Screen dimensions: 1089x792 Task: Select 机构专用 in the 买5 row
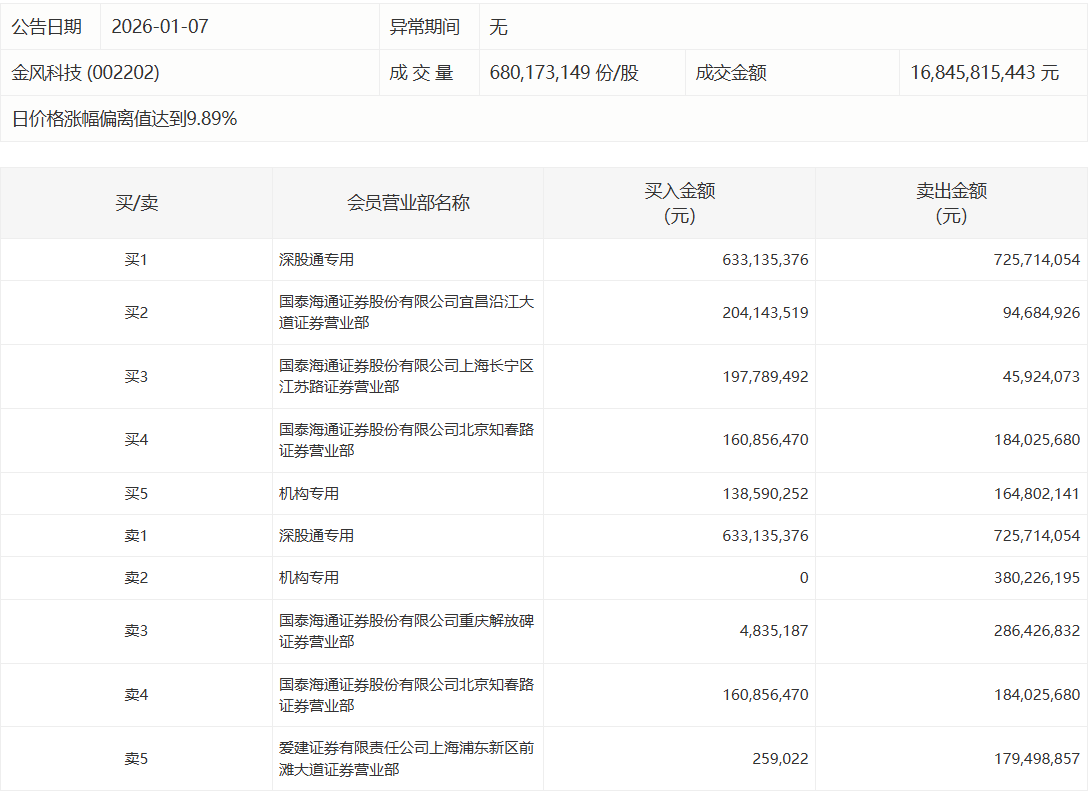tap(309, 494)
